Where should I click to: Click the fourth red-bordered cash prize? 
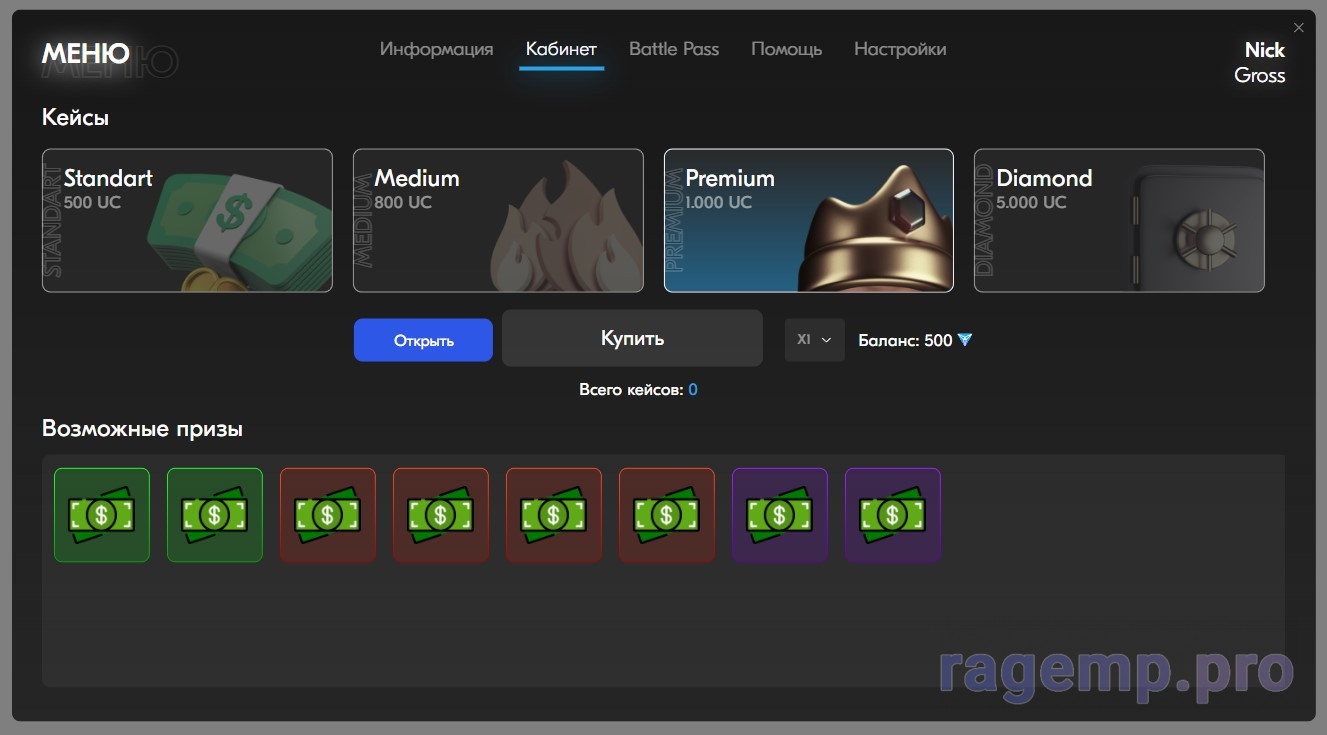coord(667,515)
